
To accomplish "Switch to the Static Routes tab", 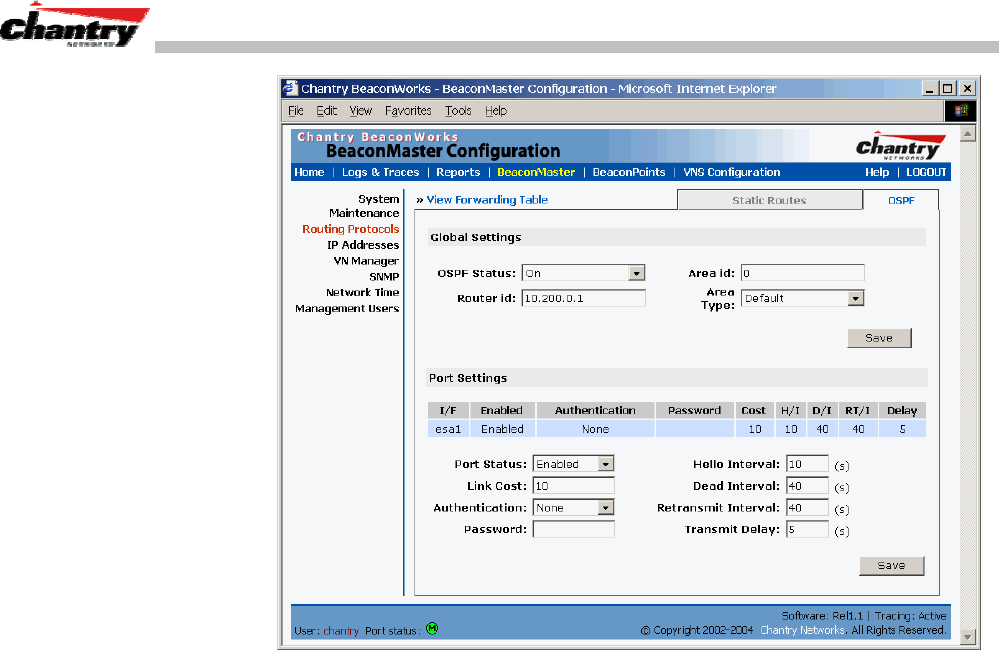I will [769, 200].
